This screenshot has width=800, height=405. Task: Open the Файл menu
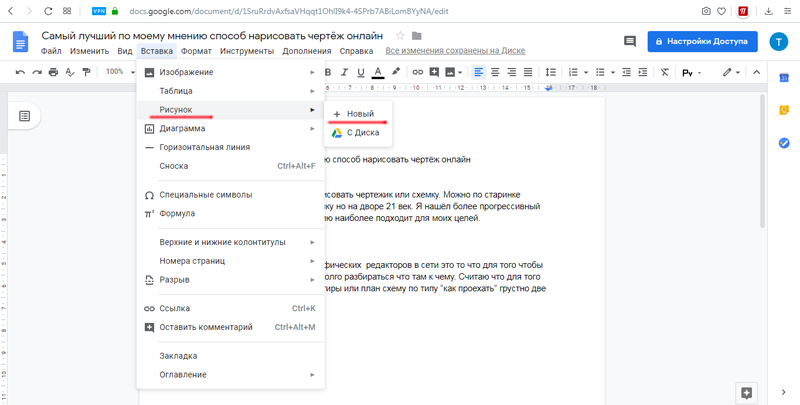[x=51, y=51]
